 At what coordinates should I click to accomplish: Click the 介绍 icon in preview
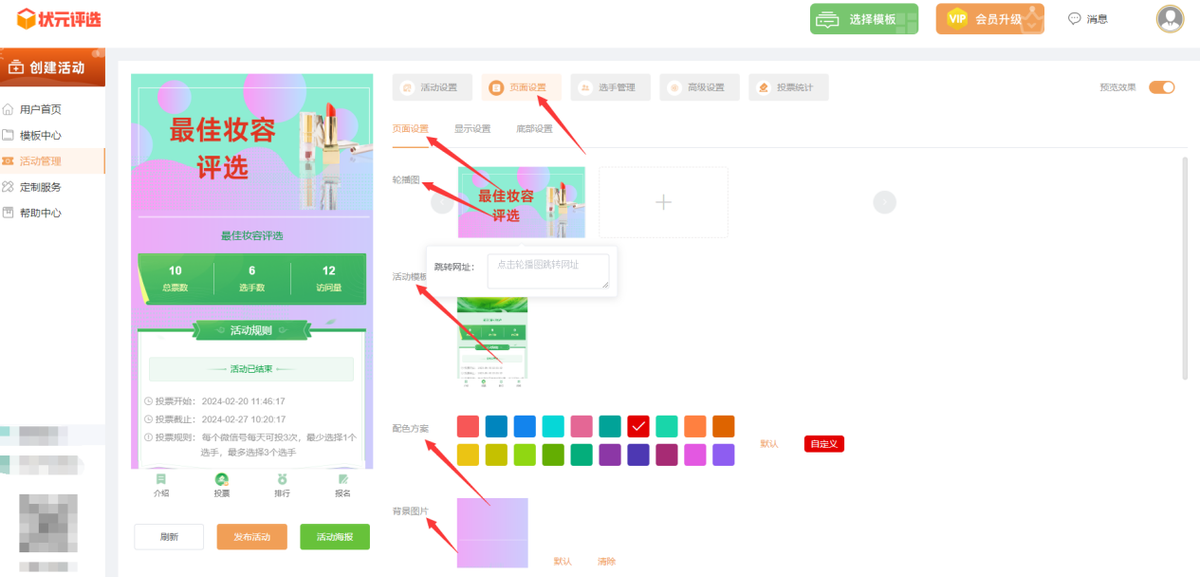[x=161, y=480]
